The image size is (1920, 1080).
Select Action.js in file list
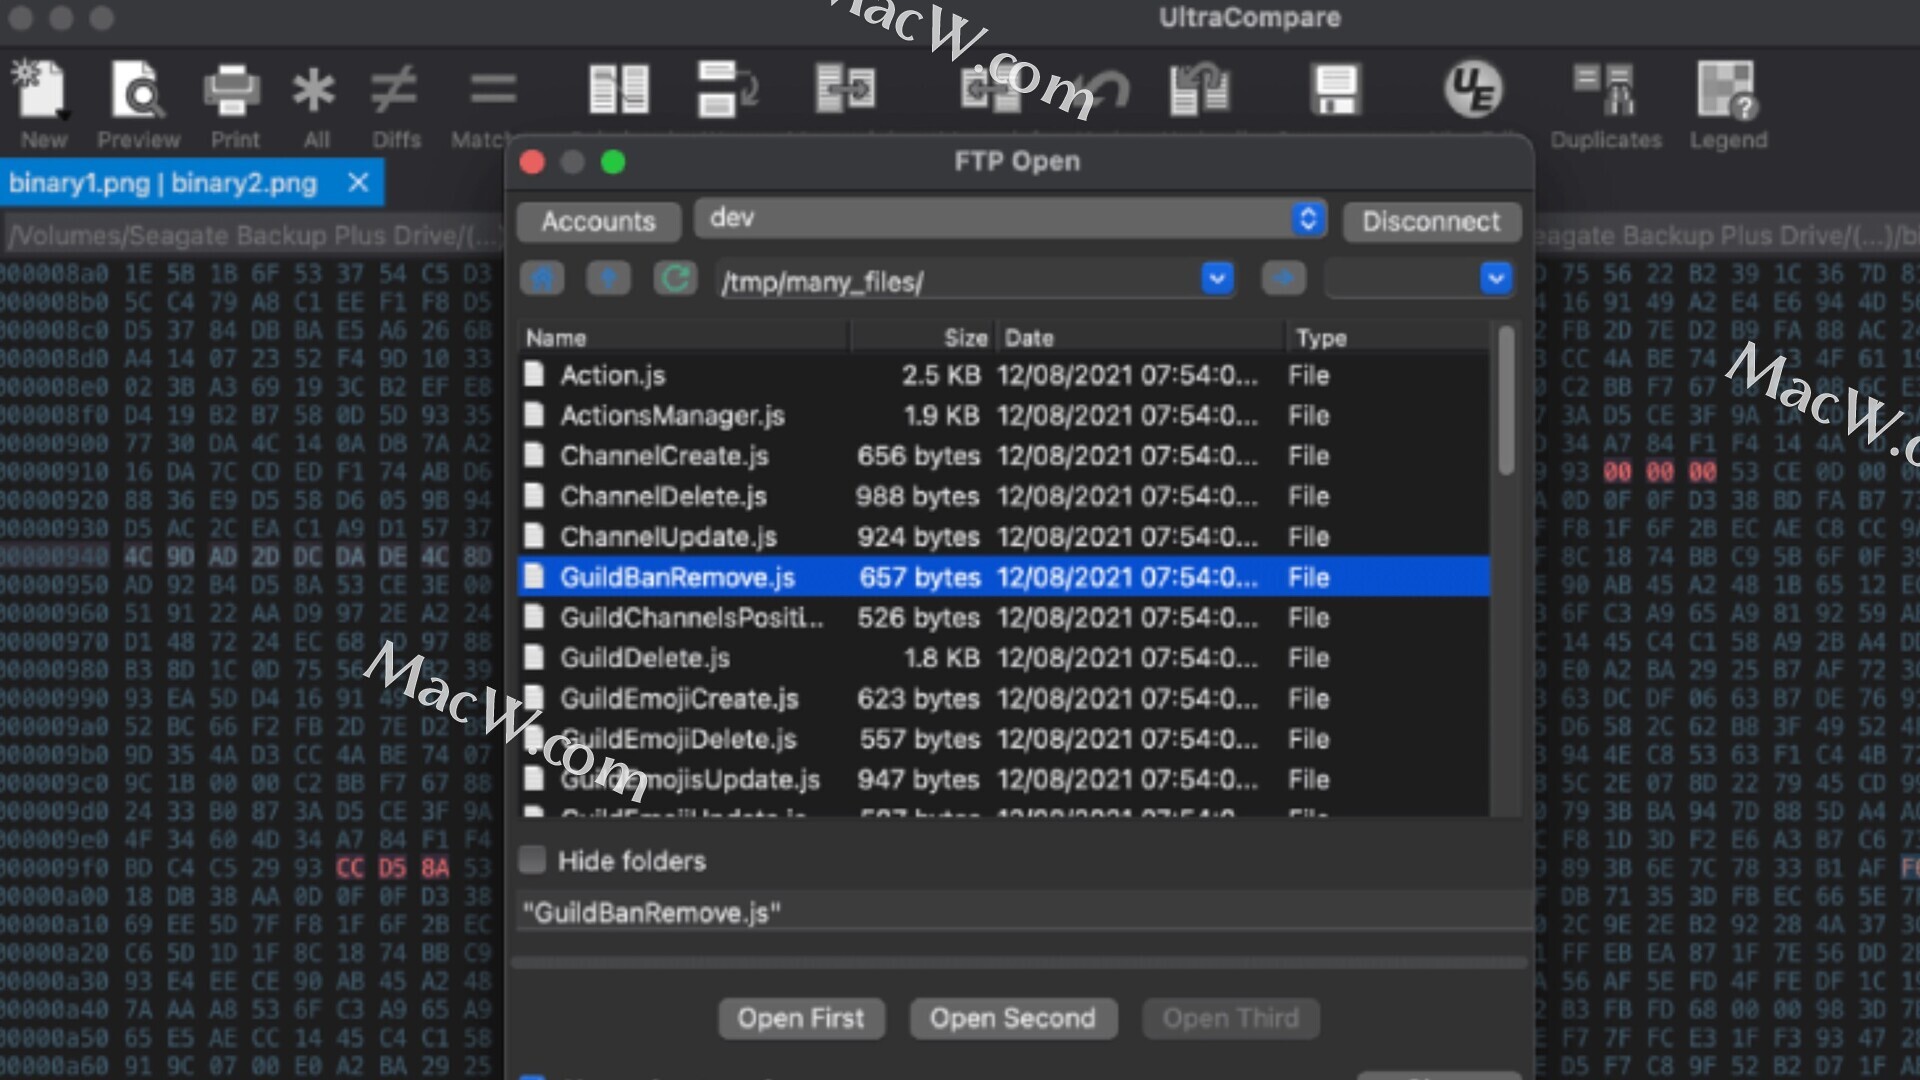coord(1003,375)
